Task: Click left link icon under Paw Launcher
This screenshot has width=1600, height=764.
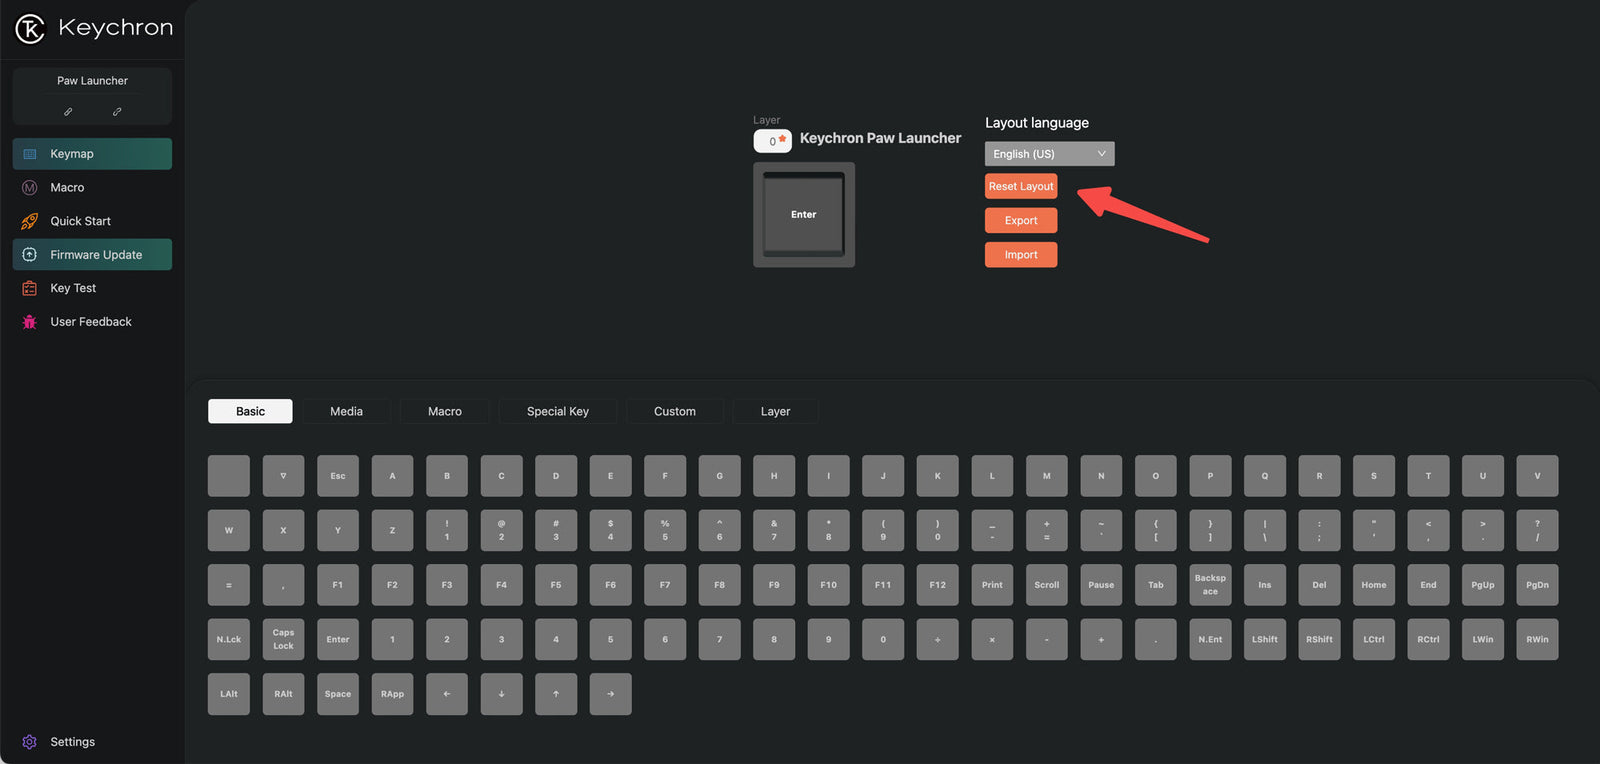Action: pyautogui.click(x=68, y=112)
